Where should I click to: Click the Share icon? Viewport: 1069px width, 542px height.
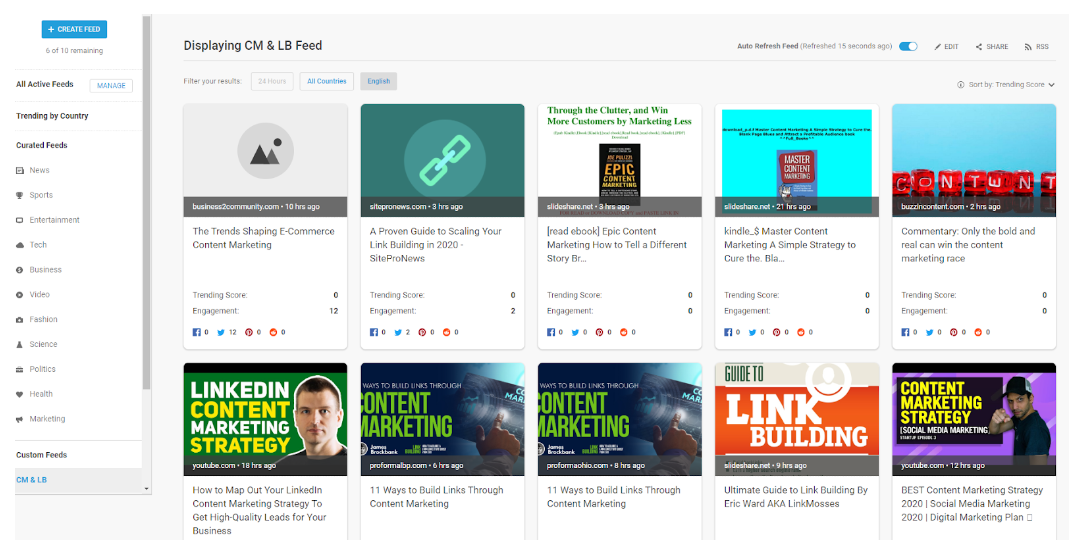coord(979,47)
